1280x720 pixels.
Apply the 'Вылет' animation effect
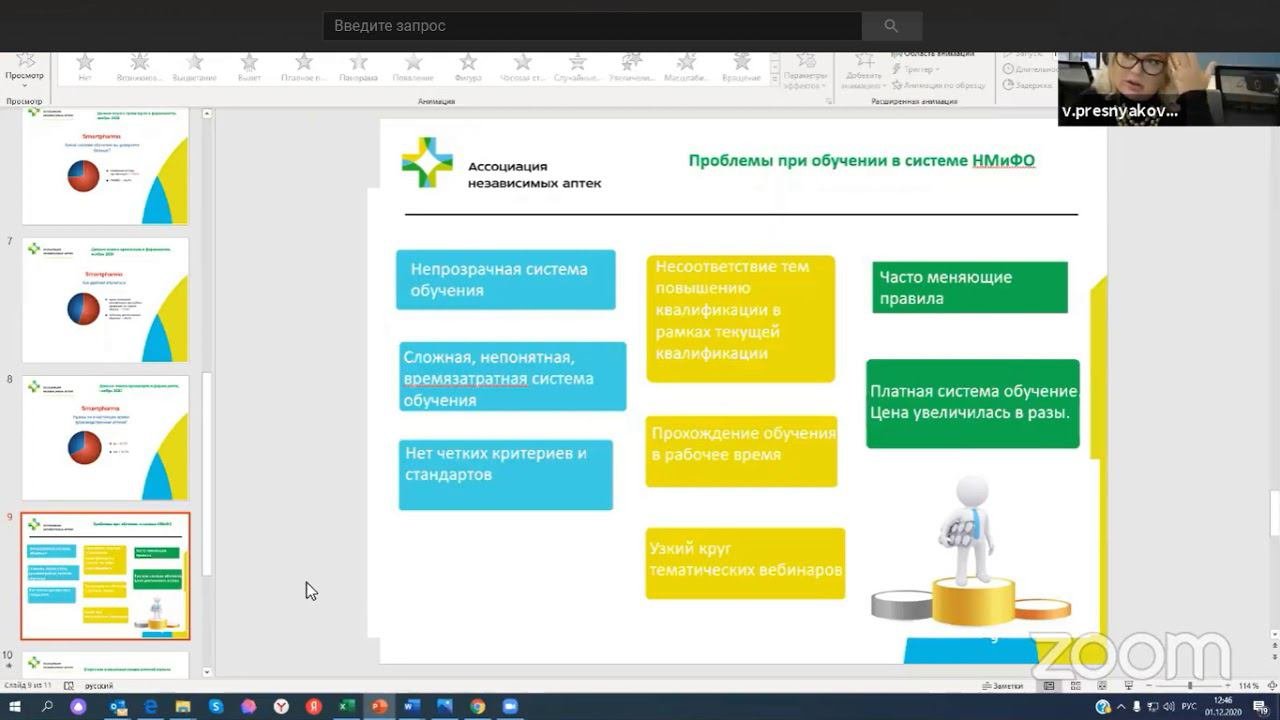250,67
